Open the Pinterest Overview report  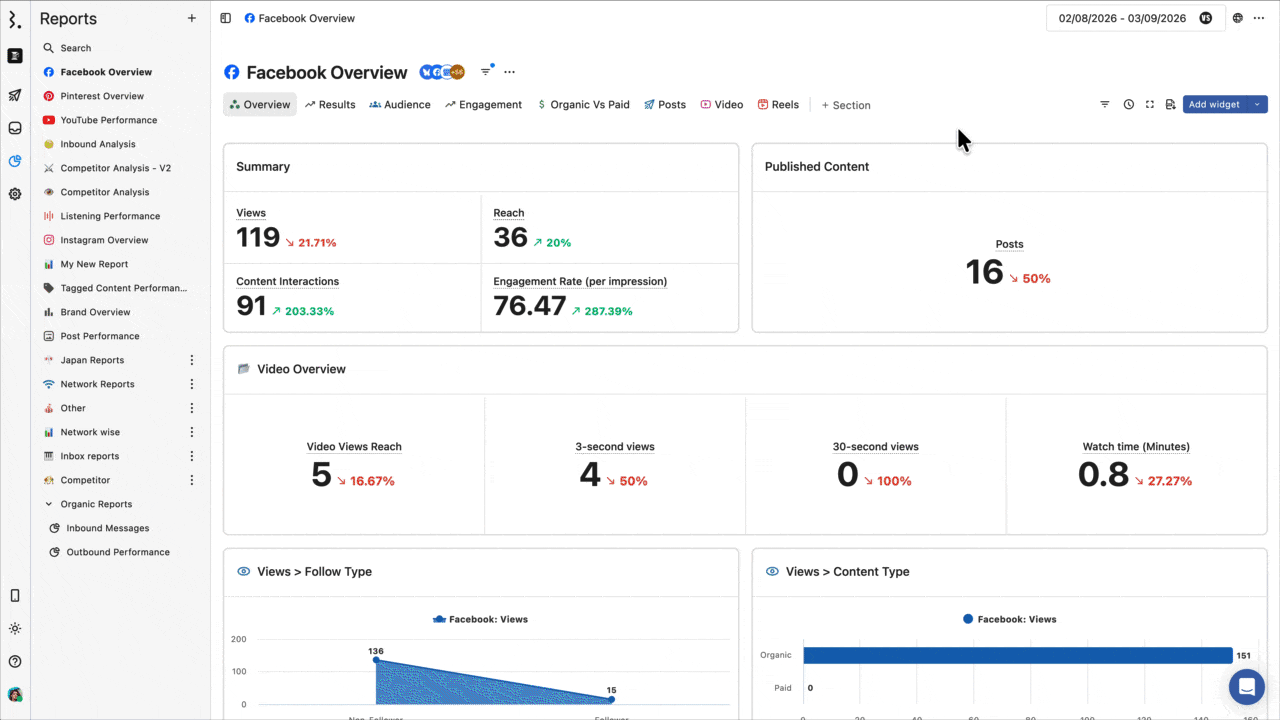(x=102, y=96)
